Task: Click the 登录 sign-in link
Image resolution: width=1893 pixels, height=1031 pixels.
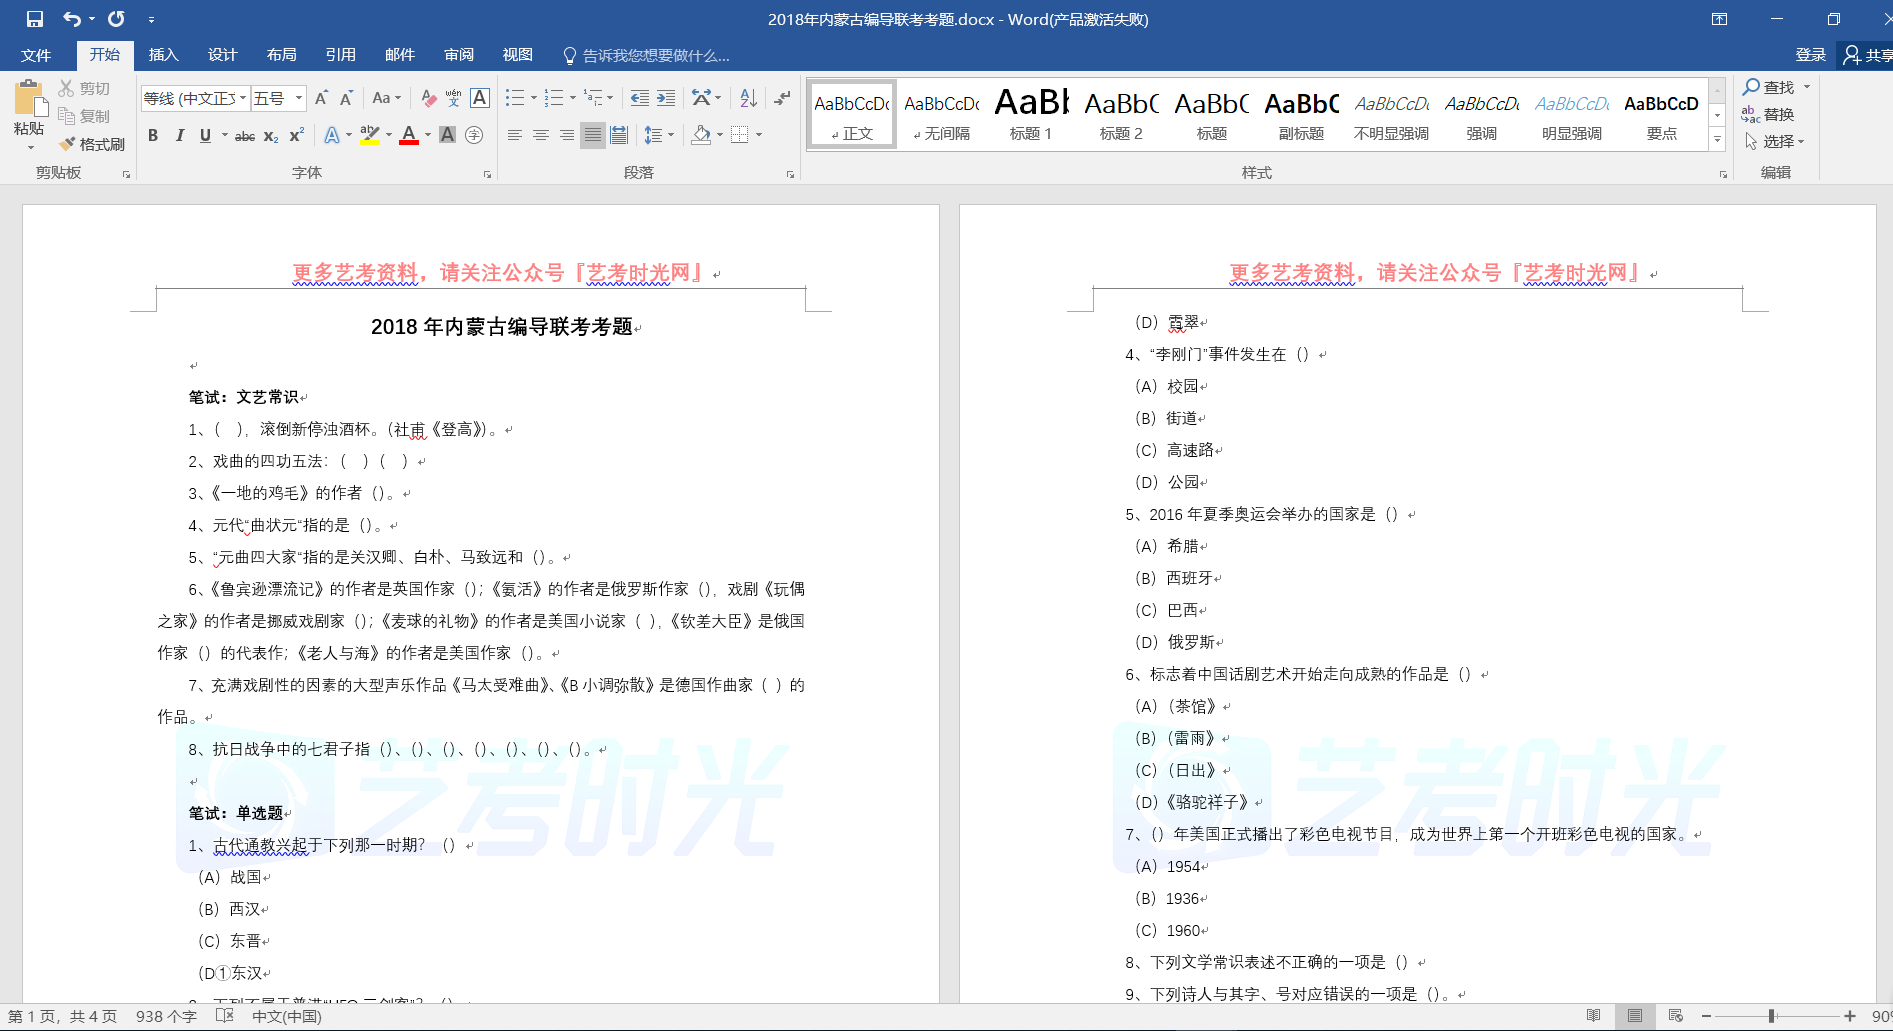Action: 1810,55
